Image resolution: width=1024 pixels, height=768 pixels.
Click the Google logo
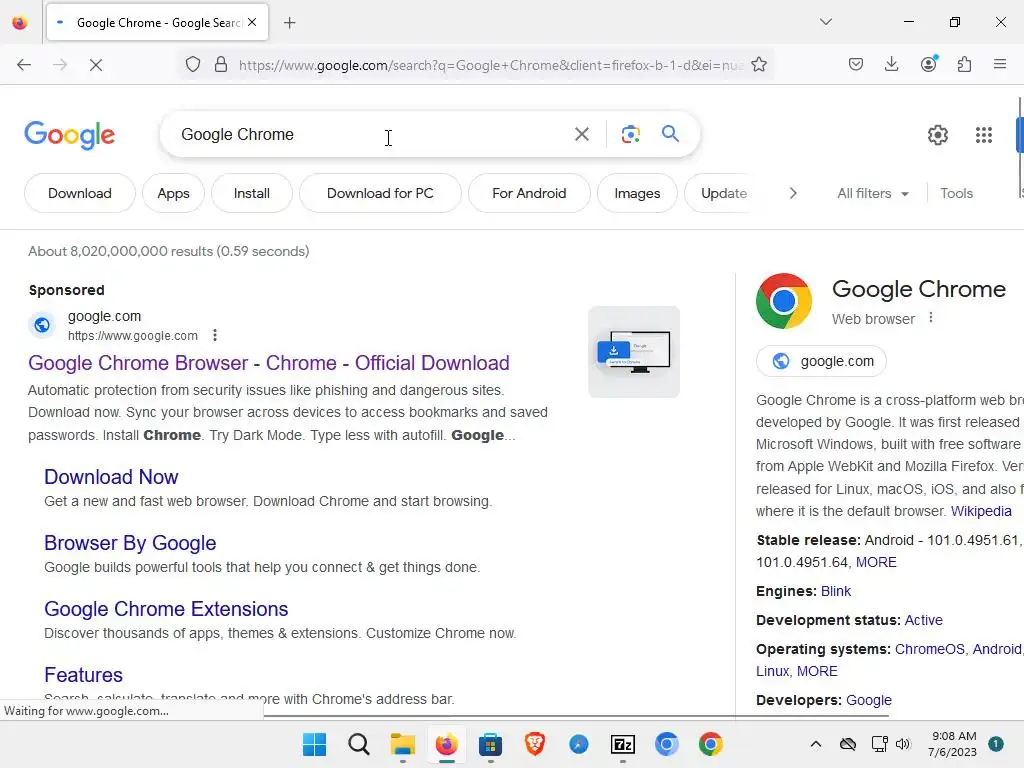(x=70, y=135)
